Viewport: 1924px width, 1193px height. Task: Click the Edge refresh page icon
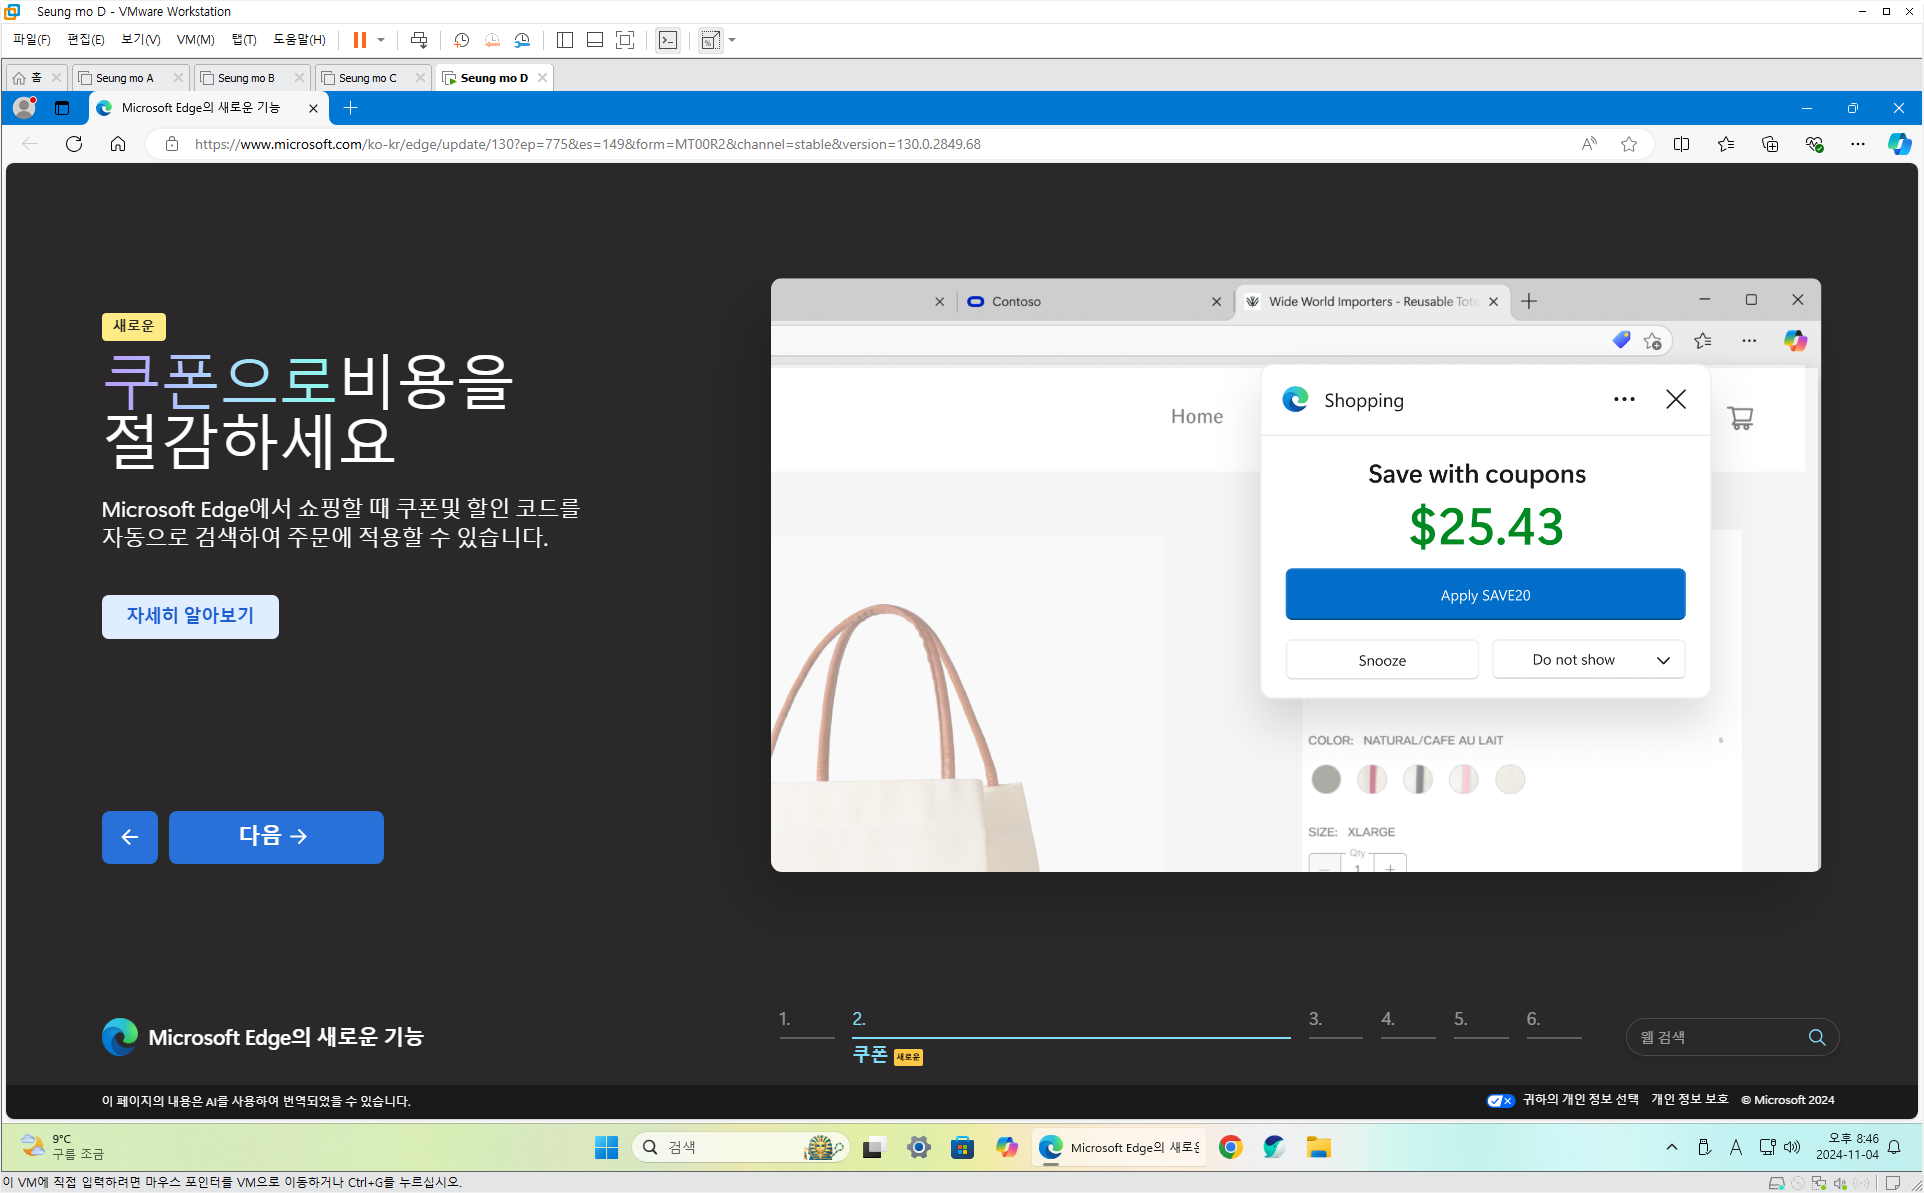(74, 144)
